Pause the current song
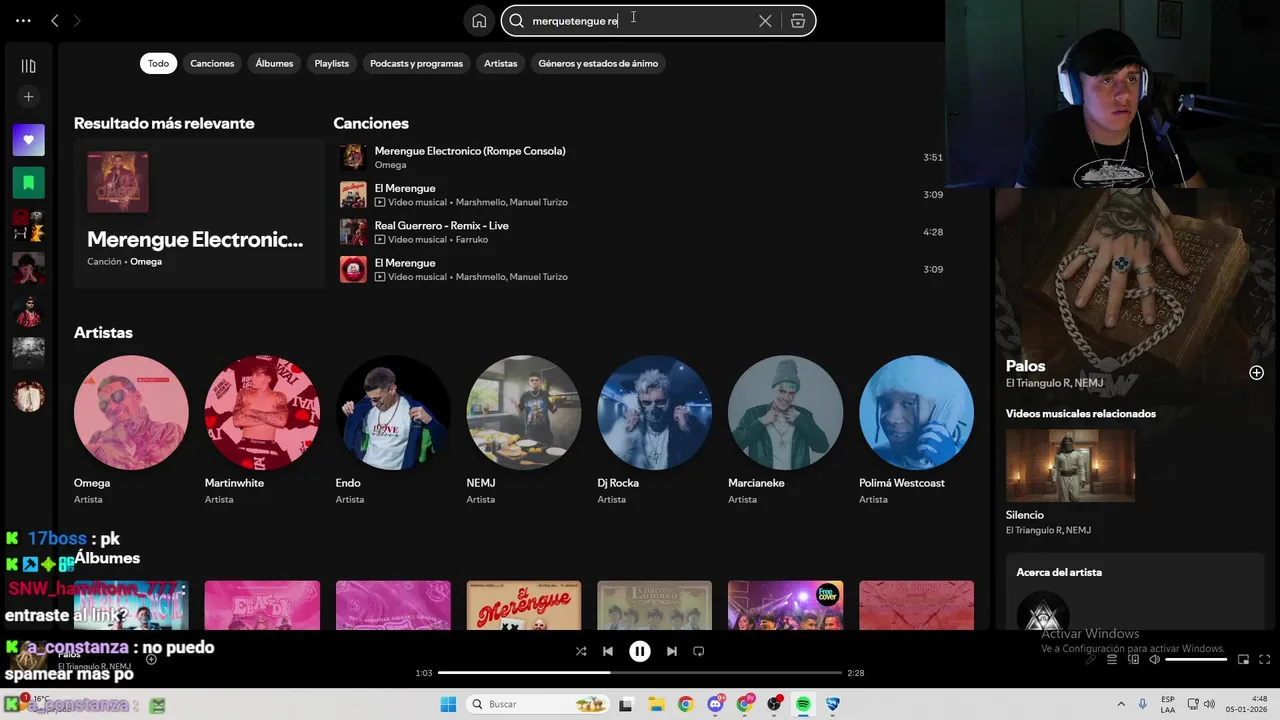This screenshot has width=1280, height=720. [640, 651]
